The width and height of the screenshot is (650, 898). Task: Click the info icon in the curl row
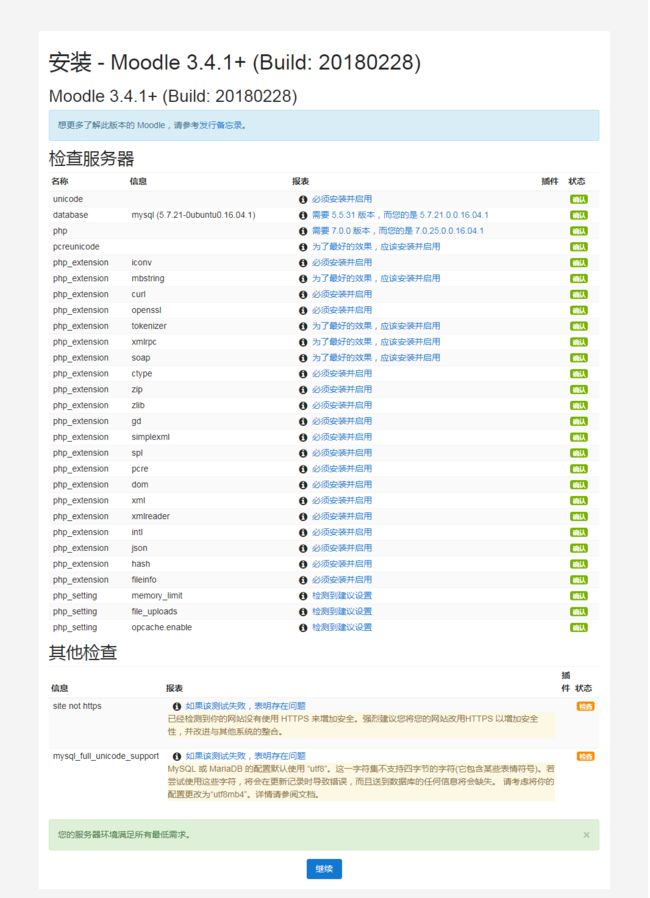303,294
